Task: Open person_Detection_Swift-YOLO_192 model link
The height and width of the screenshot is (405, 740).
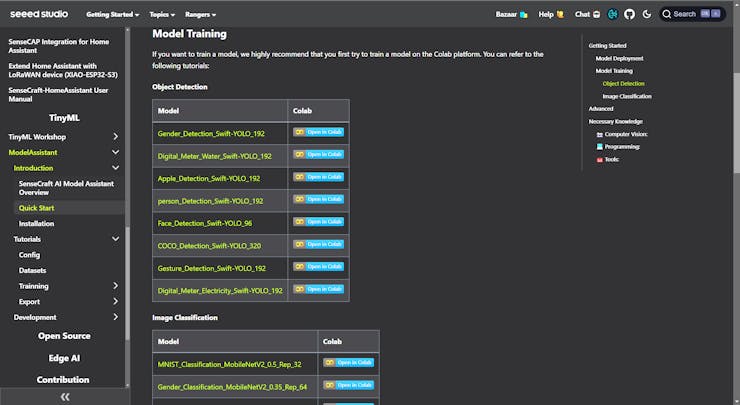Action: click(x=210, y=201)
